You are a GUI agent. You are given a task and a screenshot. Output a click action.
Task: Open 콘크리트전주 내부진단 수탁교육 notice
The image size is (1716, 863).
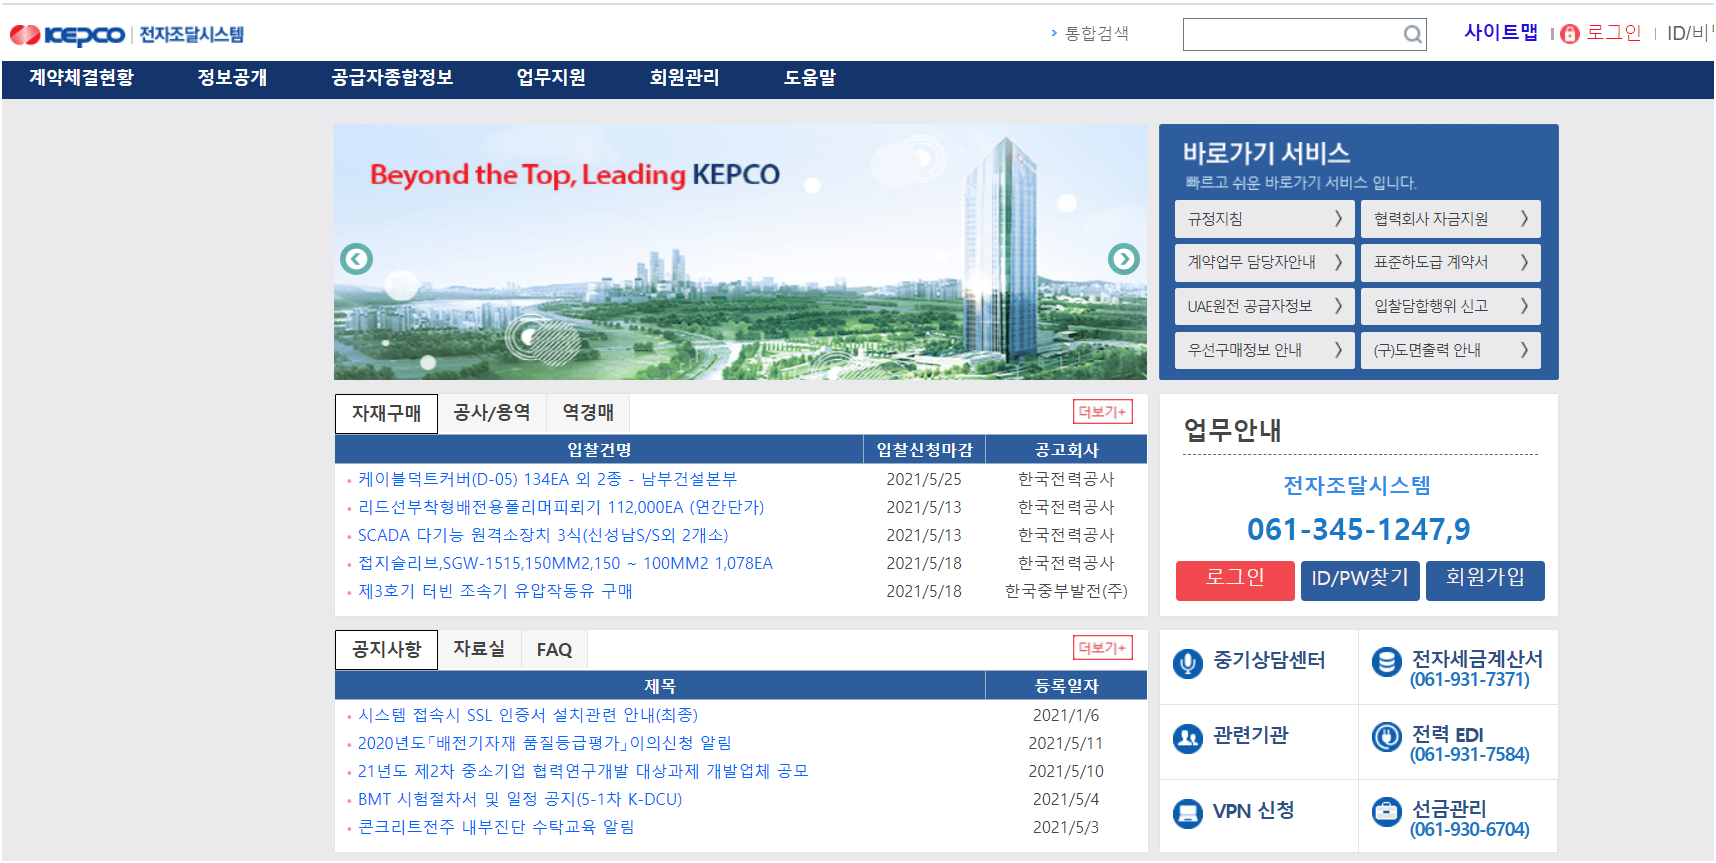pos(496,828)
